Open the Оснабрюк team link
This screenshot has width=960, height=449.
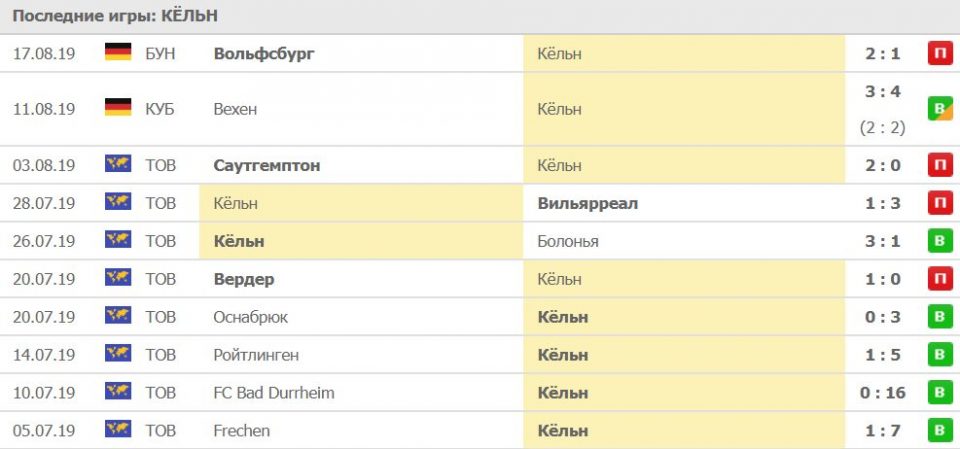click(x=251, y=317)
